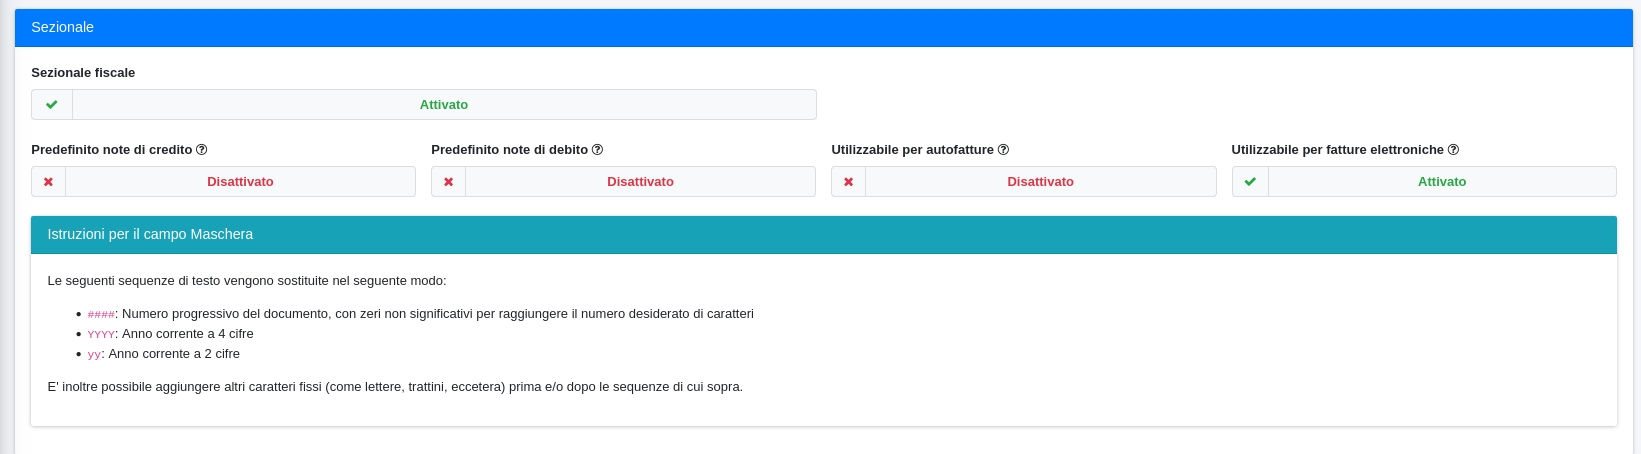The image size is (1641, 454).
Task: Click the green checkmark for Sezionale fiscale
Action: point(52,105)
